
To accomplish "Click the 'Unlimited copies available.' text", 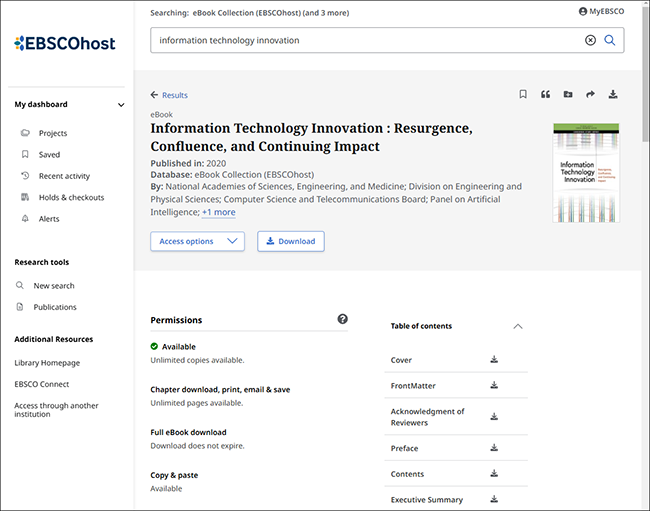I will 197,360.
